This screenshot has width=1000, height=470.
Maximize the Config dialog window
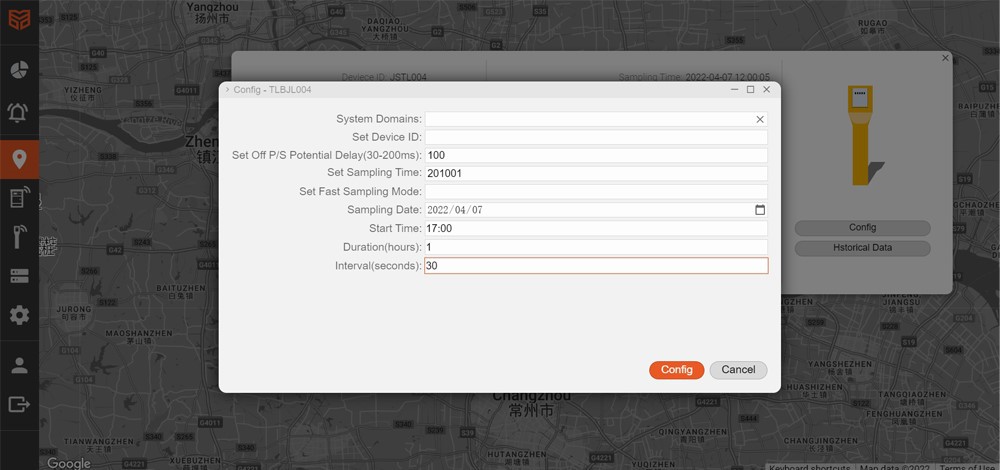750,90
